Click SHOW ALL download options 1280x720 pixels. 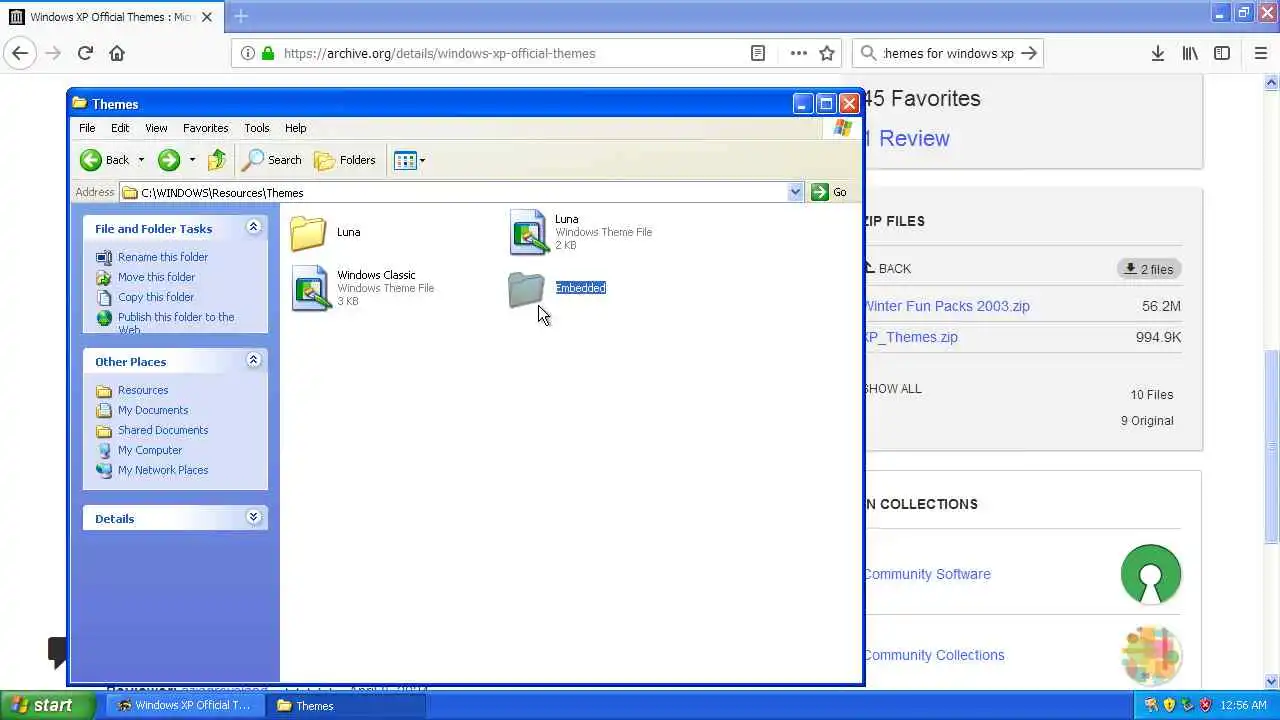click(892, 389)
